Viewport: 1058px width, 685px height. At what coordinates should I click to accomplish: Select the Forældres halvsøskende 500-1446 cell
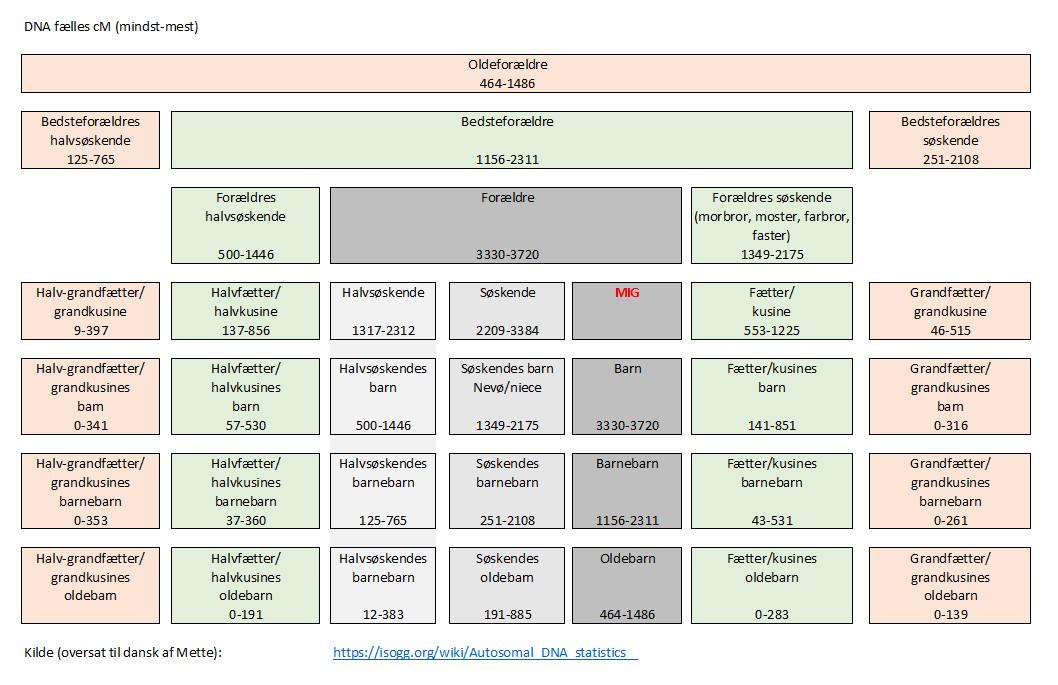[245, 225]
